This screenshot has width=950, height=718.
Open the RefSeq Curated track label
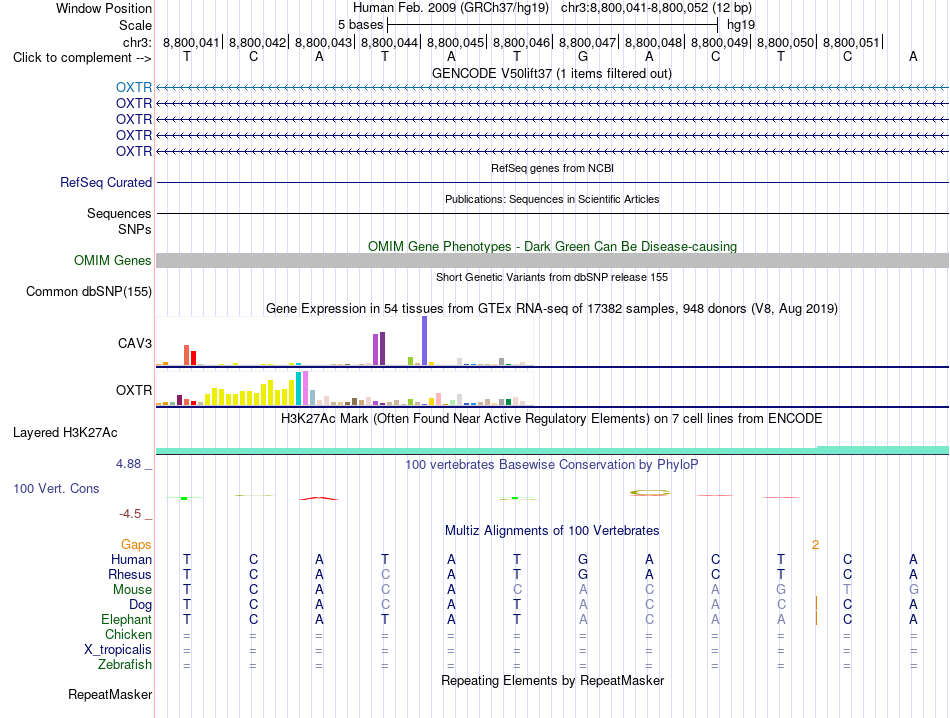pyautogui.click(x=106, y=182)
